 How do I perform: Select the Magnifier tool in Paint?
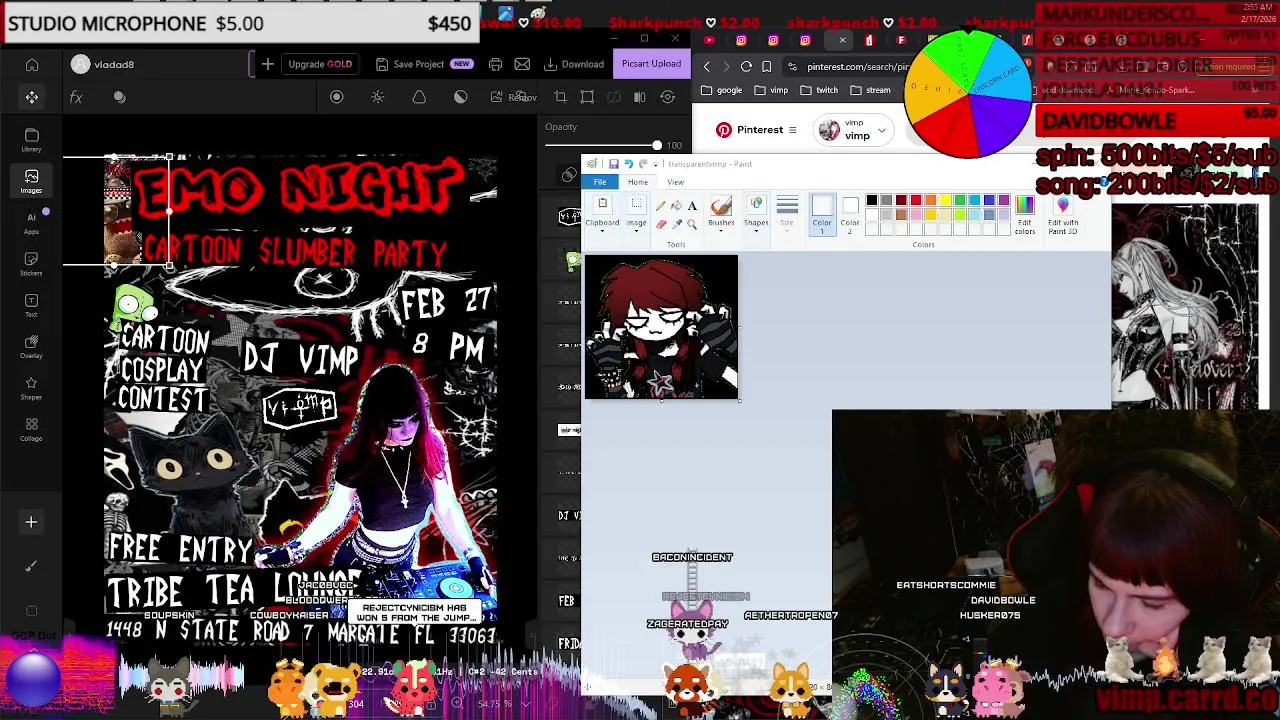point(692,225)
